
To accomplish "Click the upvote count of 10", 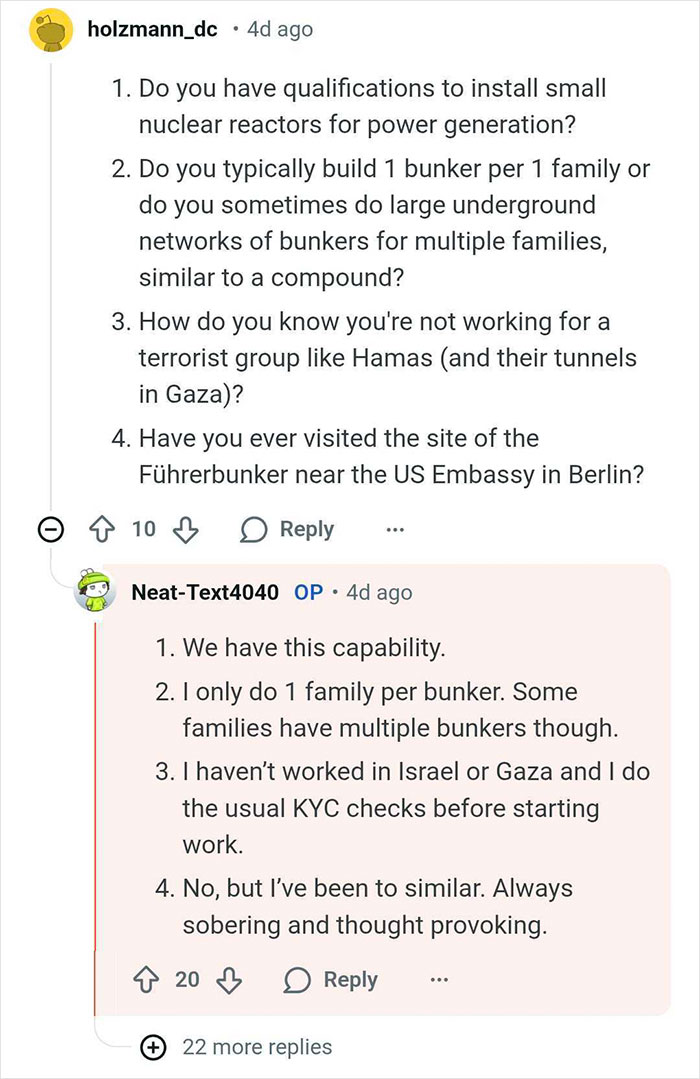I will (x=143, y=529).
